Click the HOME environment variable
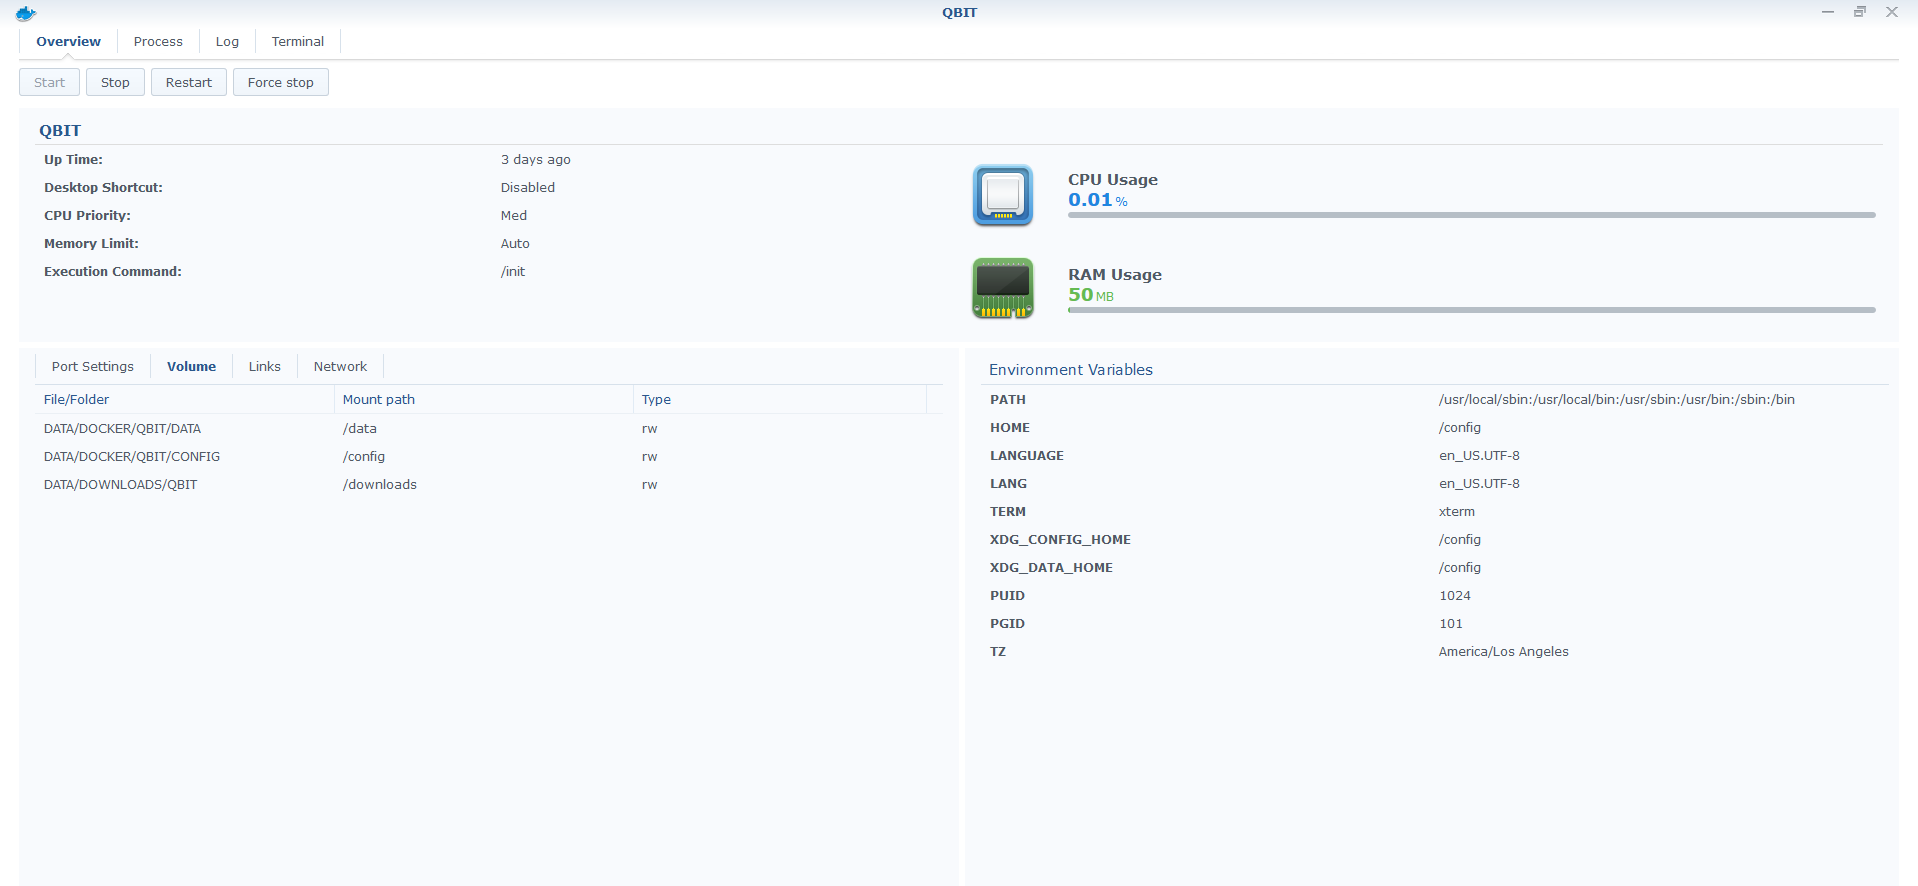 1010,427
